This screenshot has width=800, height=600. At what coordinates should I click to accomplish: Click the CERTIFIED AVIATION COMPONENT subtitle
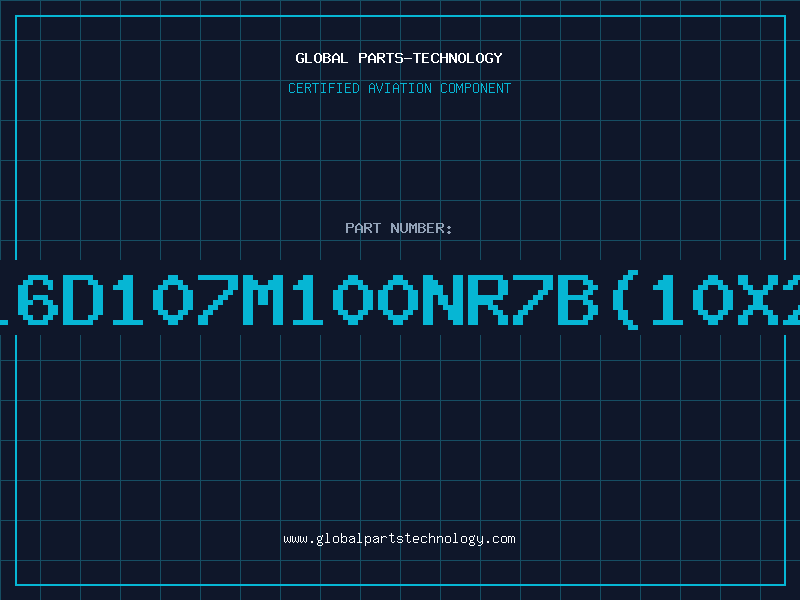coord(399,88)
